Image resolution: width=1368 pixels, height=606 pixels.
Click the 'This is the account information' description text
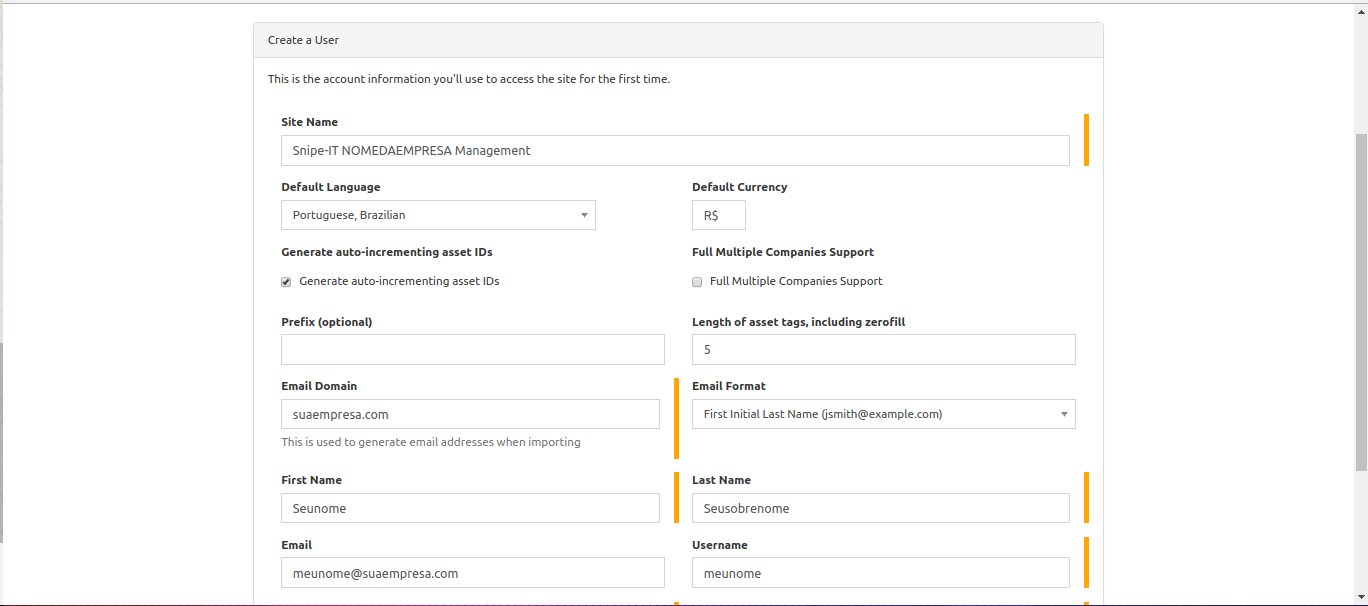(x=469, y=79)
